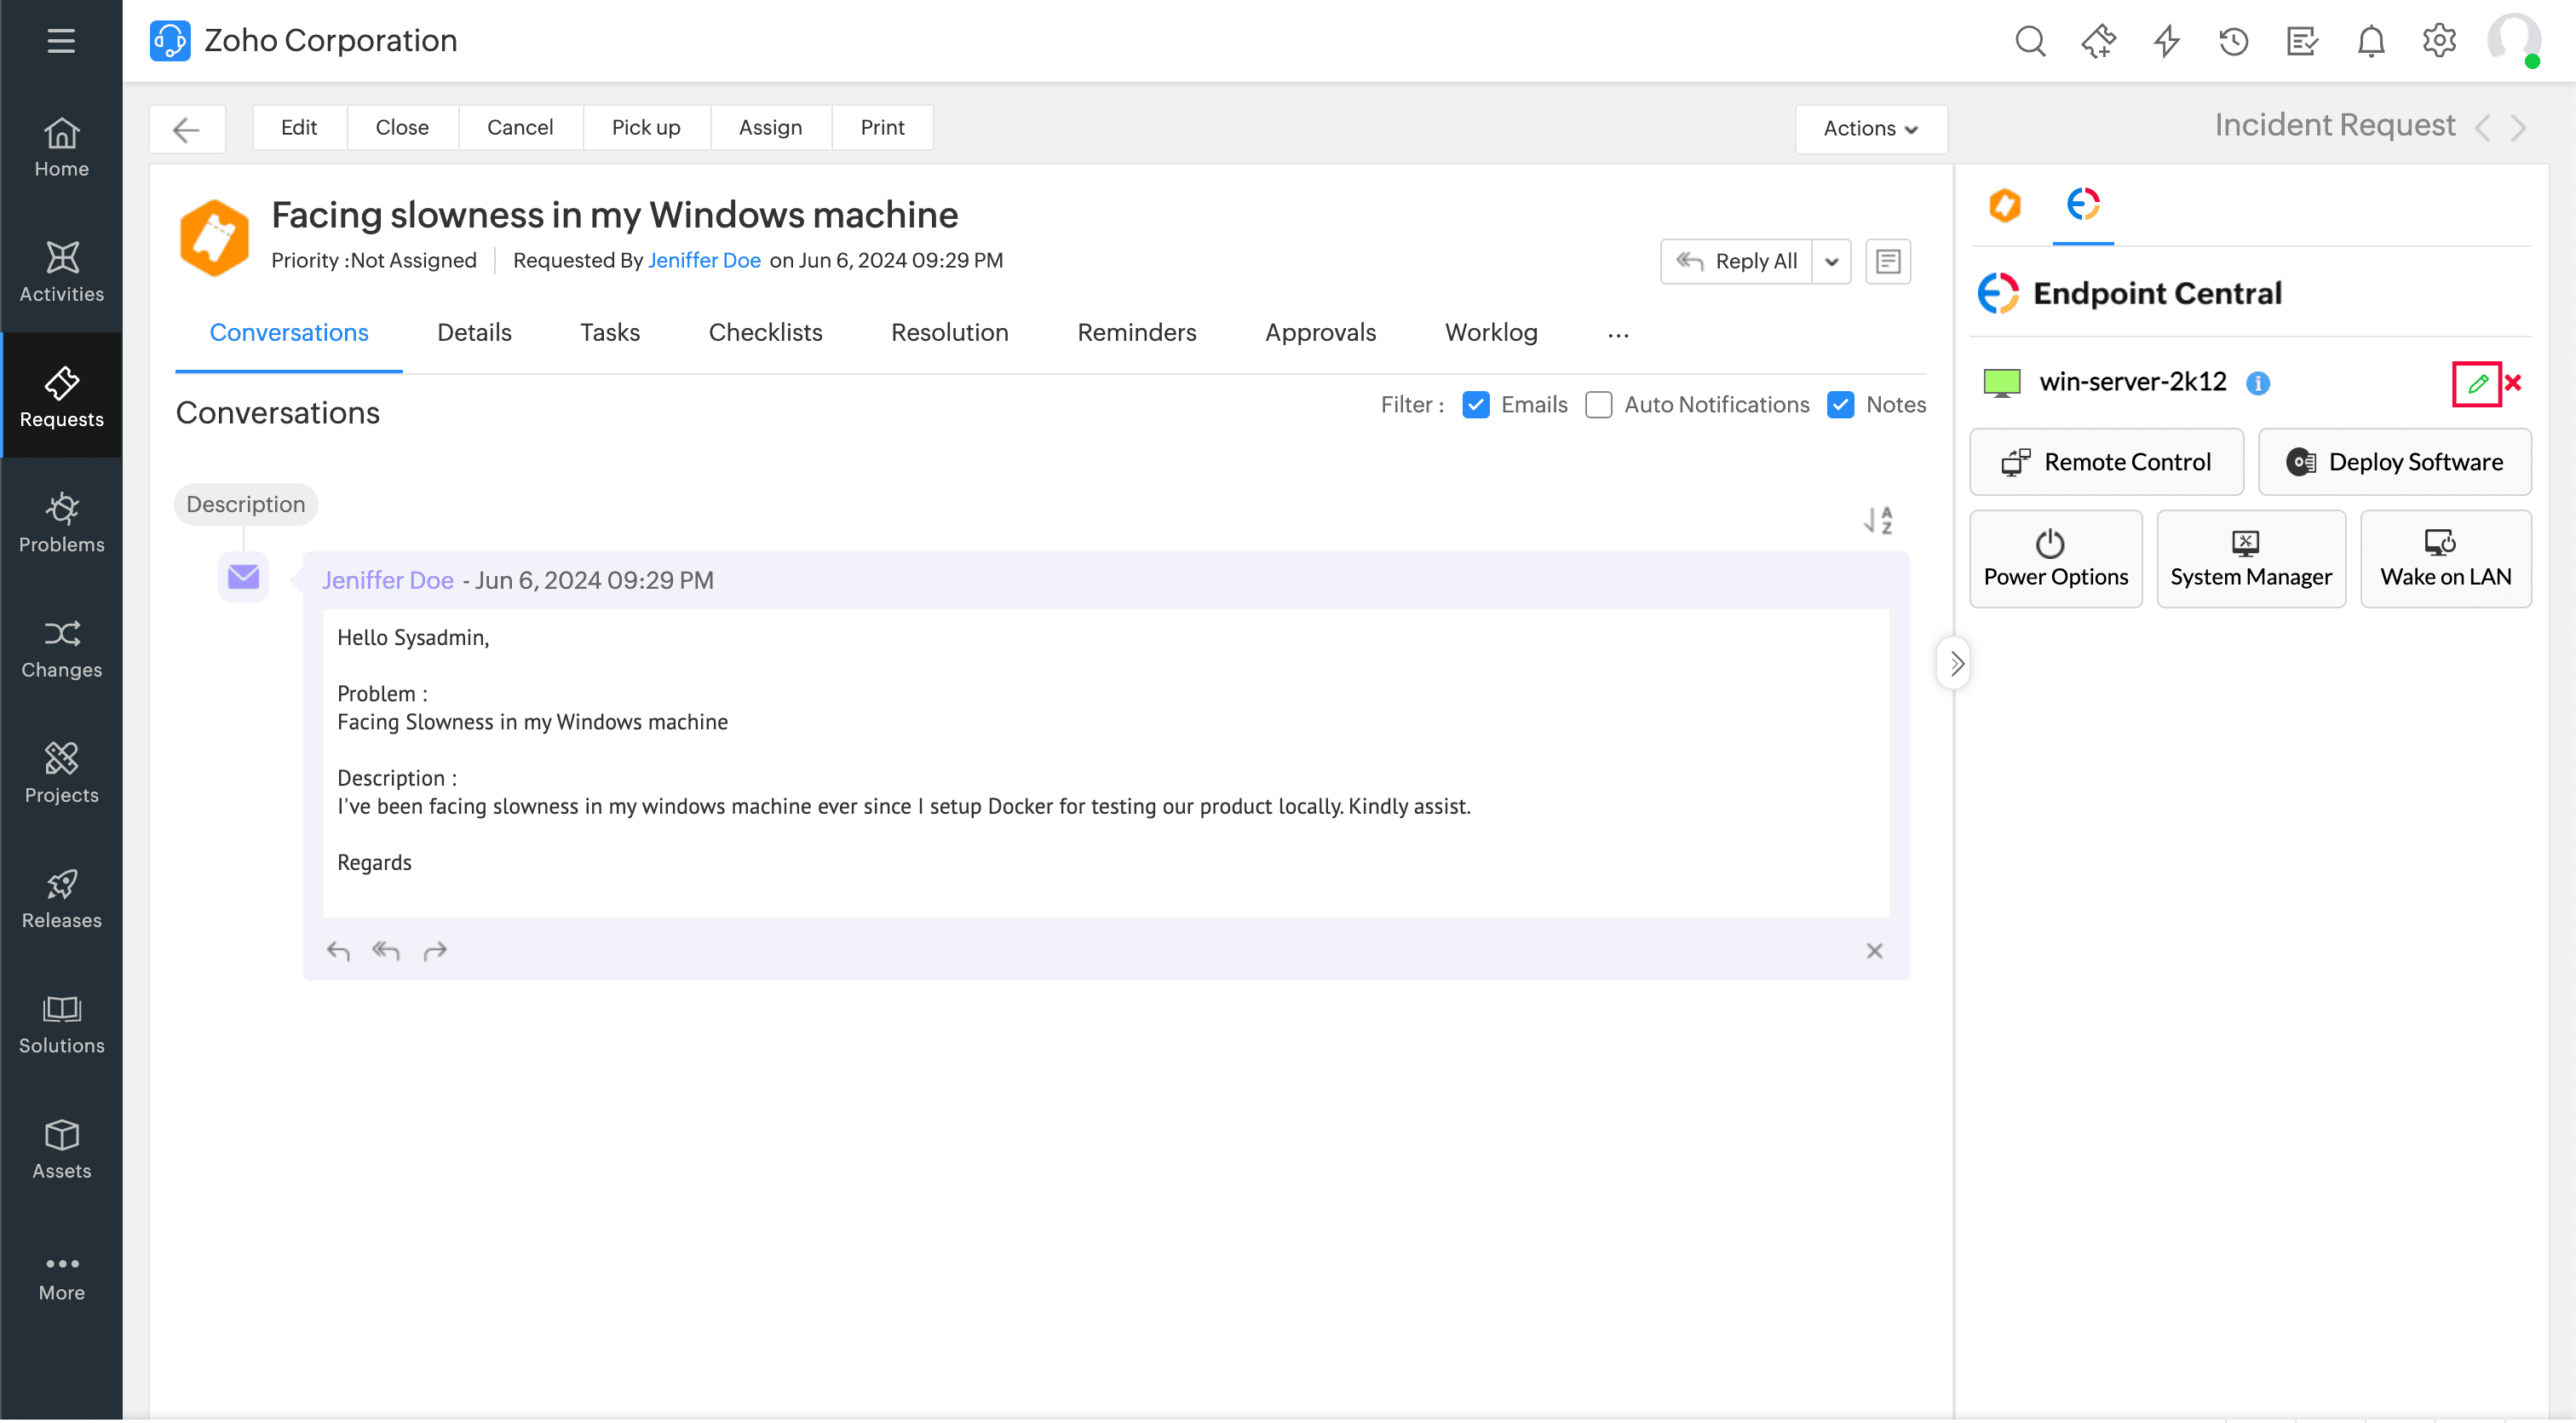Click the green pencil edit icon beside win-server-2k12
The width and height of the screenshot is (2576, 1423).
click(x=2477, y=383)
